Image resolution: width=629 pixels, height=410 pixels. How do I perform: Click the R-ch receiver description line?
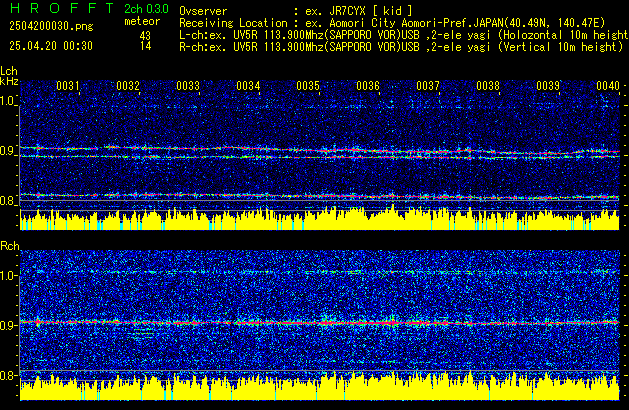pos(401,47)
